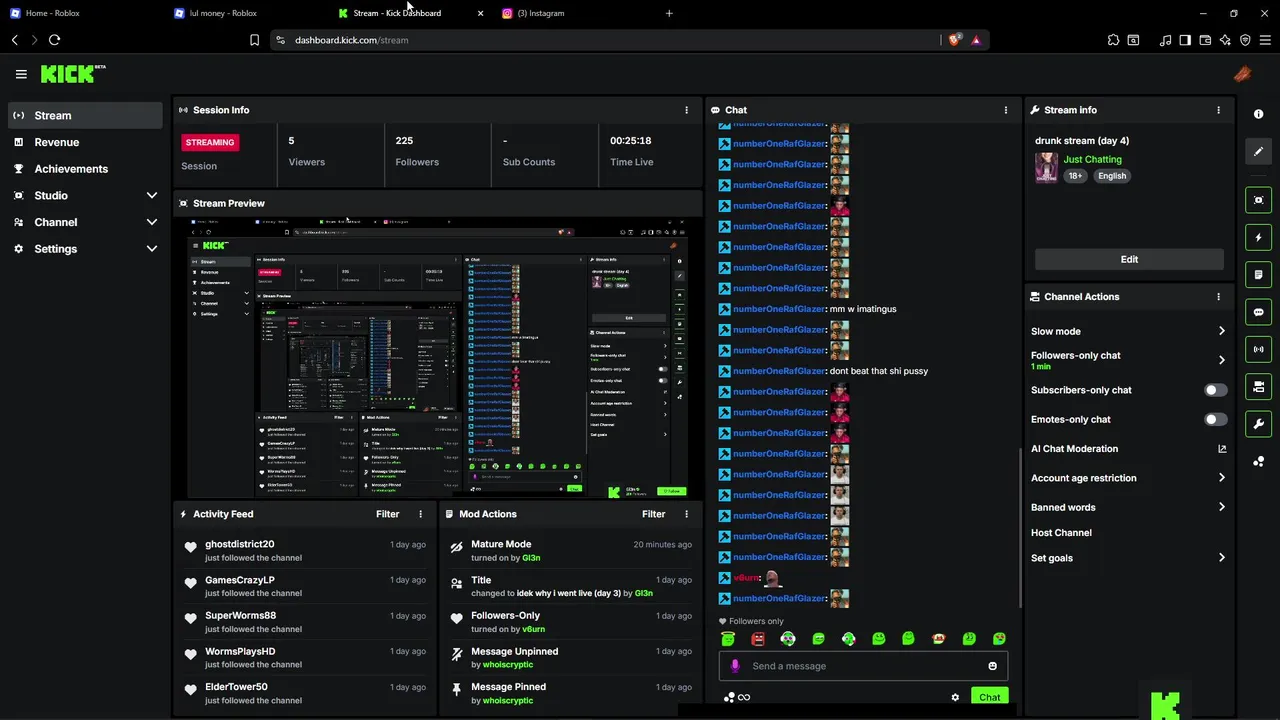This screenshot has width=1280, height=720.
Task: Click the v6urn username in chat
Action: coord(746,578)
